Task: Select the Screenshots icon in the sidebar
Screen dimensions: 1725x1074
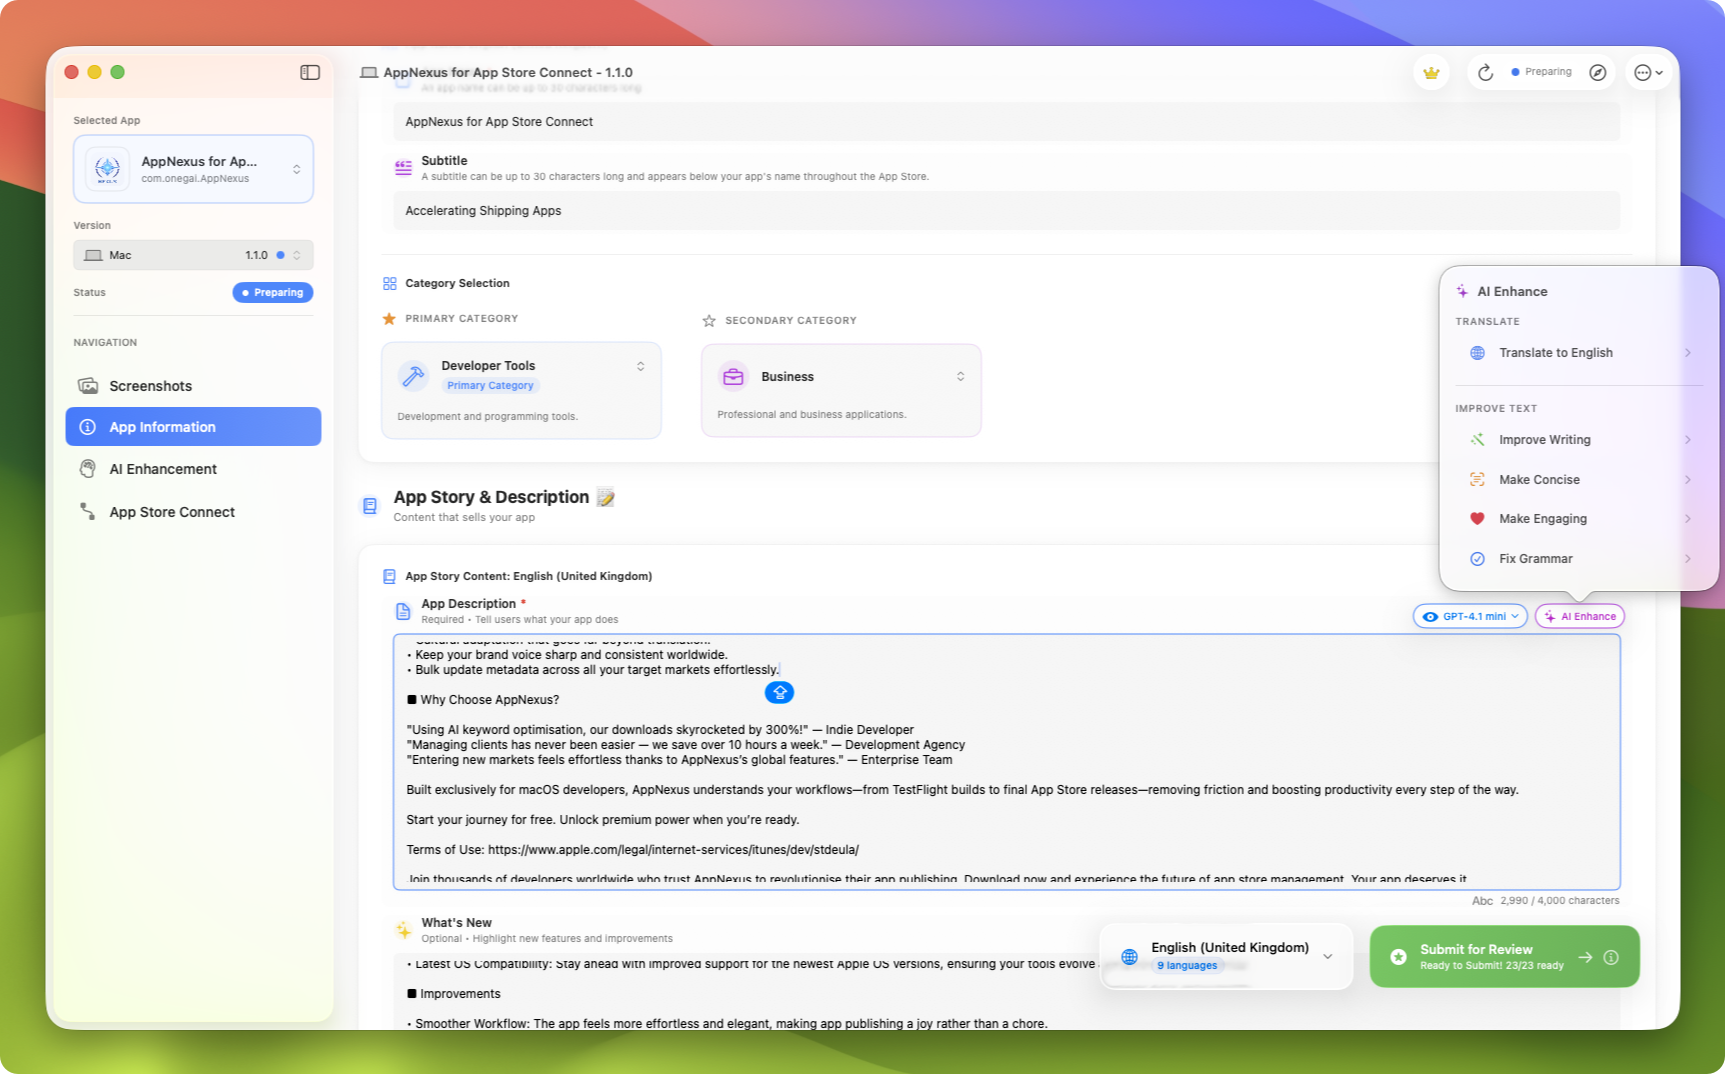Action: coord(87,385)
